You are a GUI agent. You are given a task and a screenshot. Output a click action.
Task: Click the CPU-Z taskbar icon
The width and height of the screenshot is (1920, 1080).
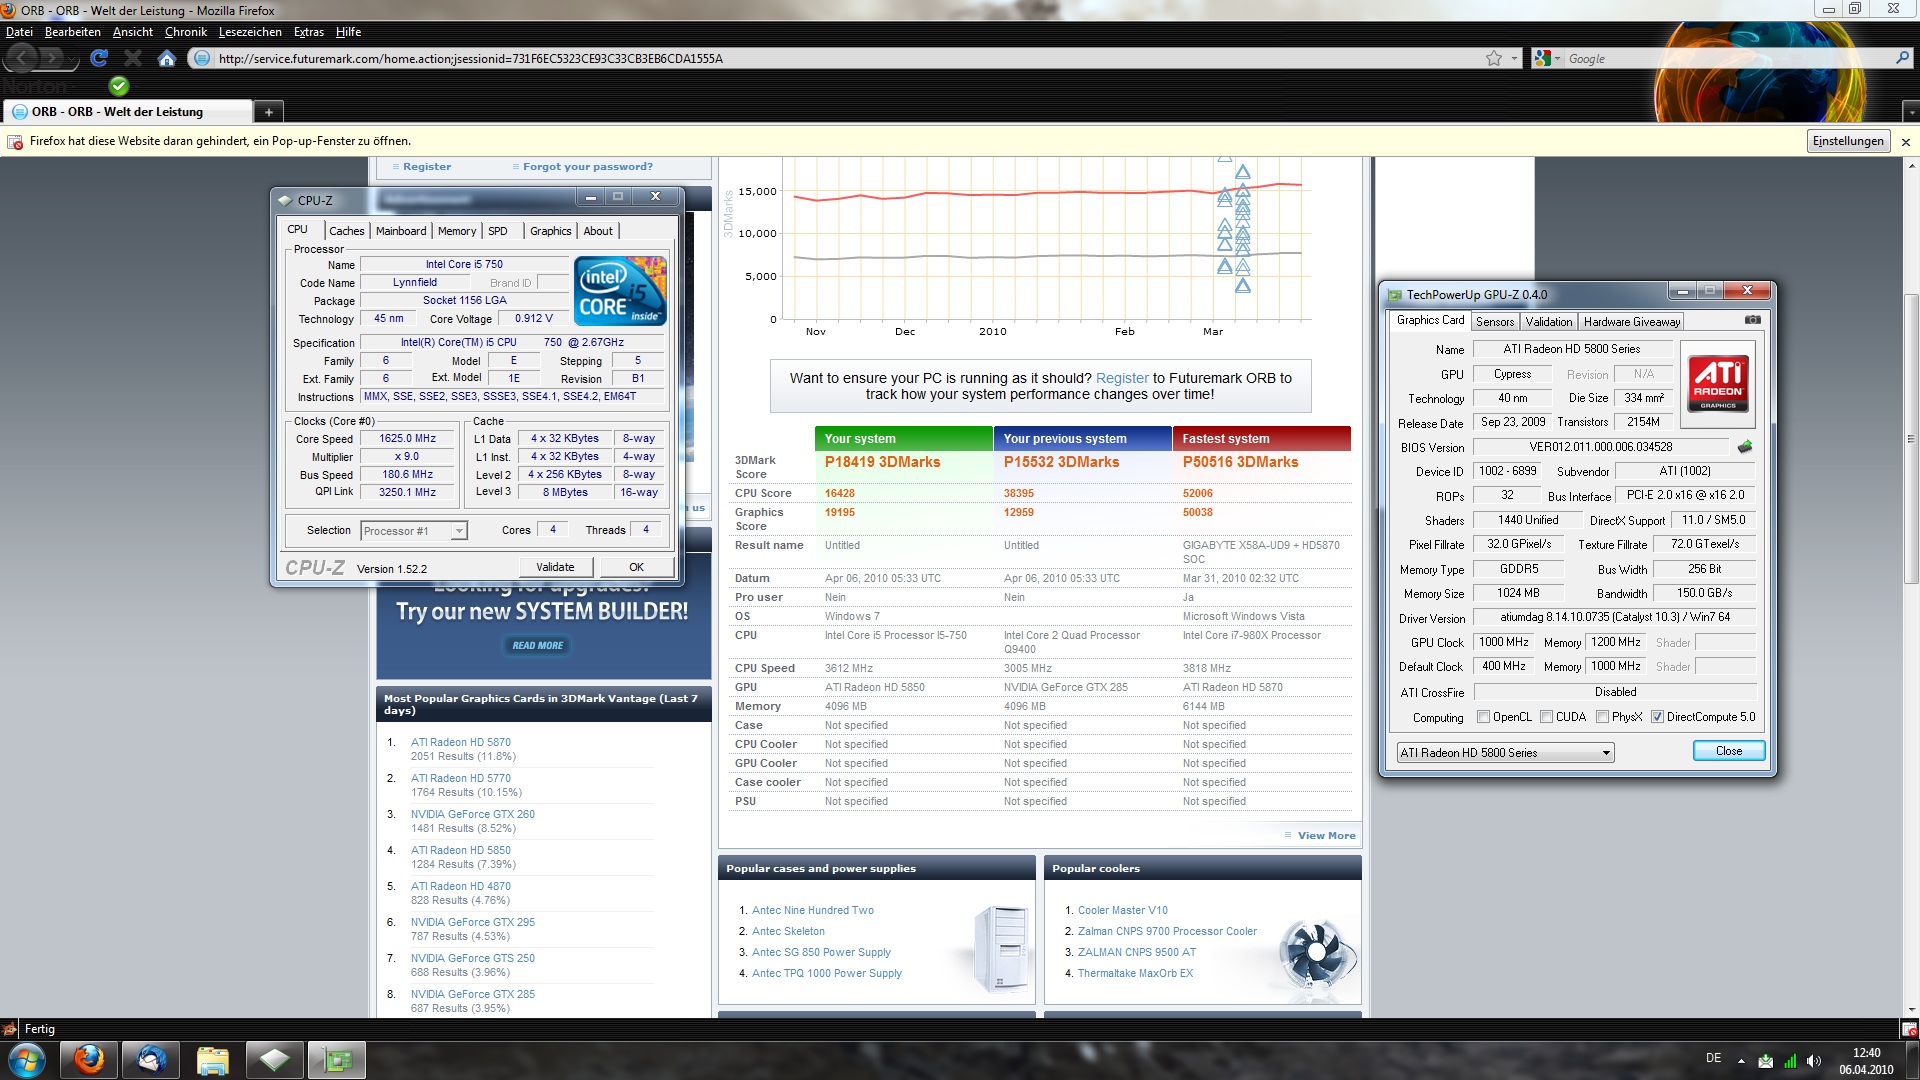coord(275,1059)
